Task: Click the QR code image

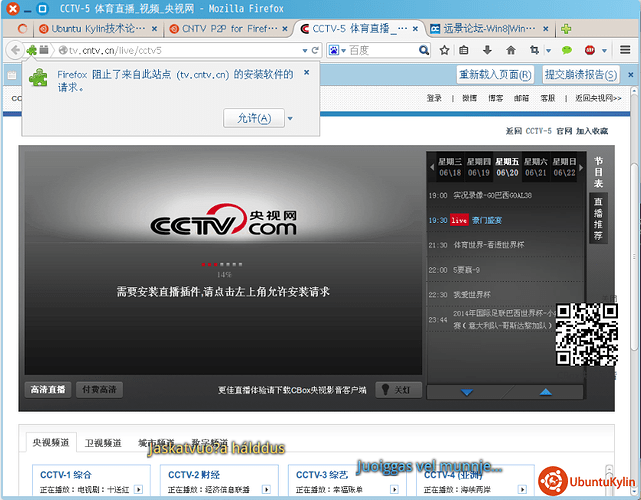Action: click(x=586, y=334)
